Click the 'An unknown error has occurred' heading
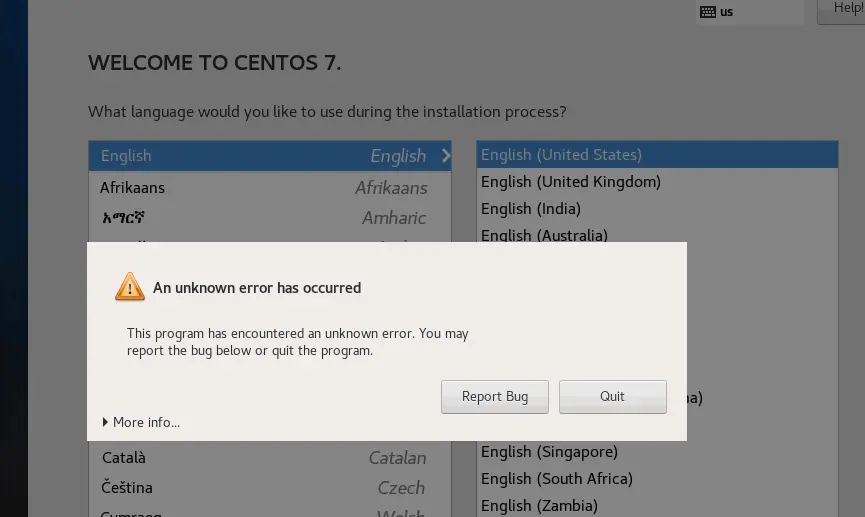 pos(257,287)
